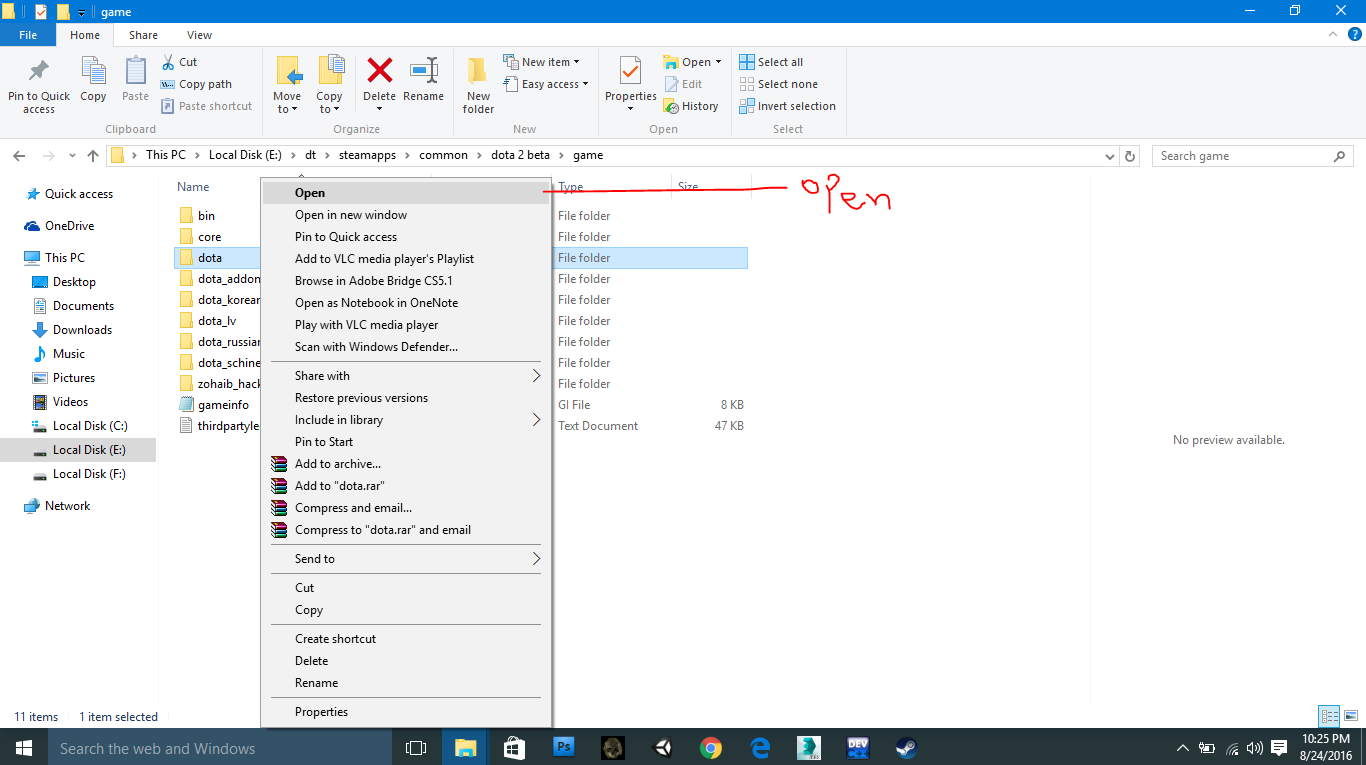Screen dimensions: 1366x765
Task: Click Select none in the ribbon
Action: 778,84
